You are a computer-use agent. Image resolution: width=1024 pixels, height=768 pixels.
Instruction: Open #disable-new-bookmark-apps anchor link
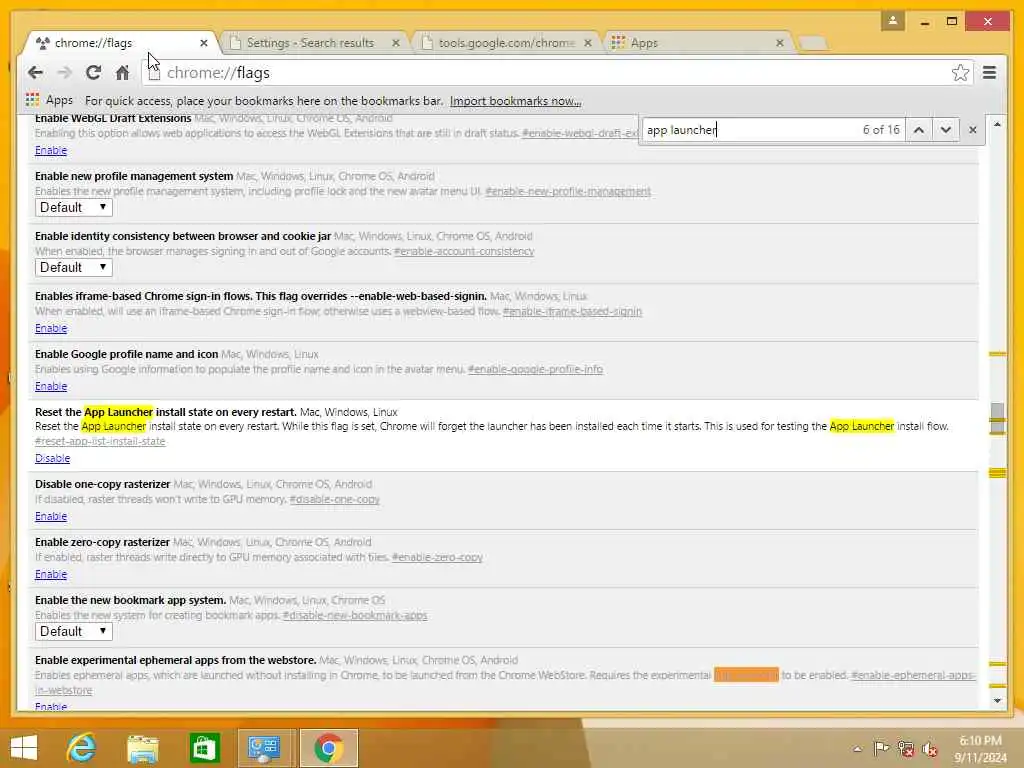pos(355,616)
